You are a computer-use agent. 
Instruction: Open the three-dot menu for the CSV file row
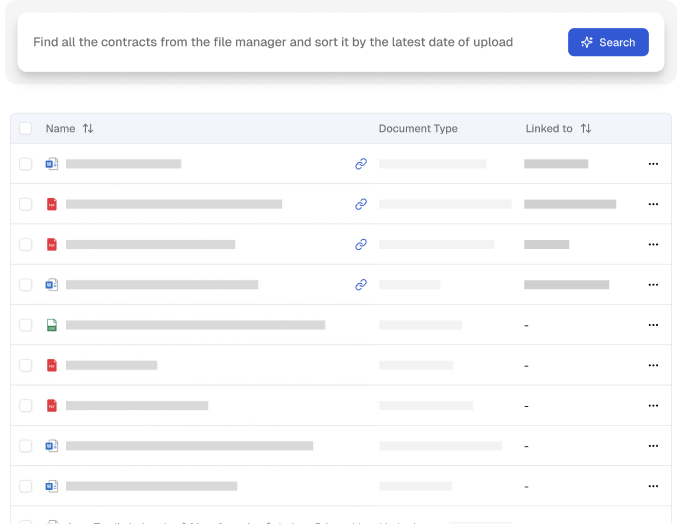pyautogui.click(x=653, y=325)
